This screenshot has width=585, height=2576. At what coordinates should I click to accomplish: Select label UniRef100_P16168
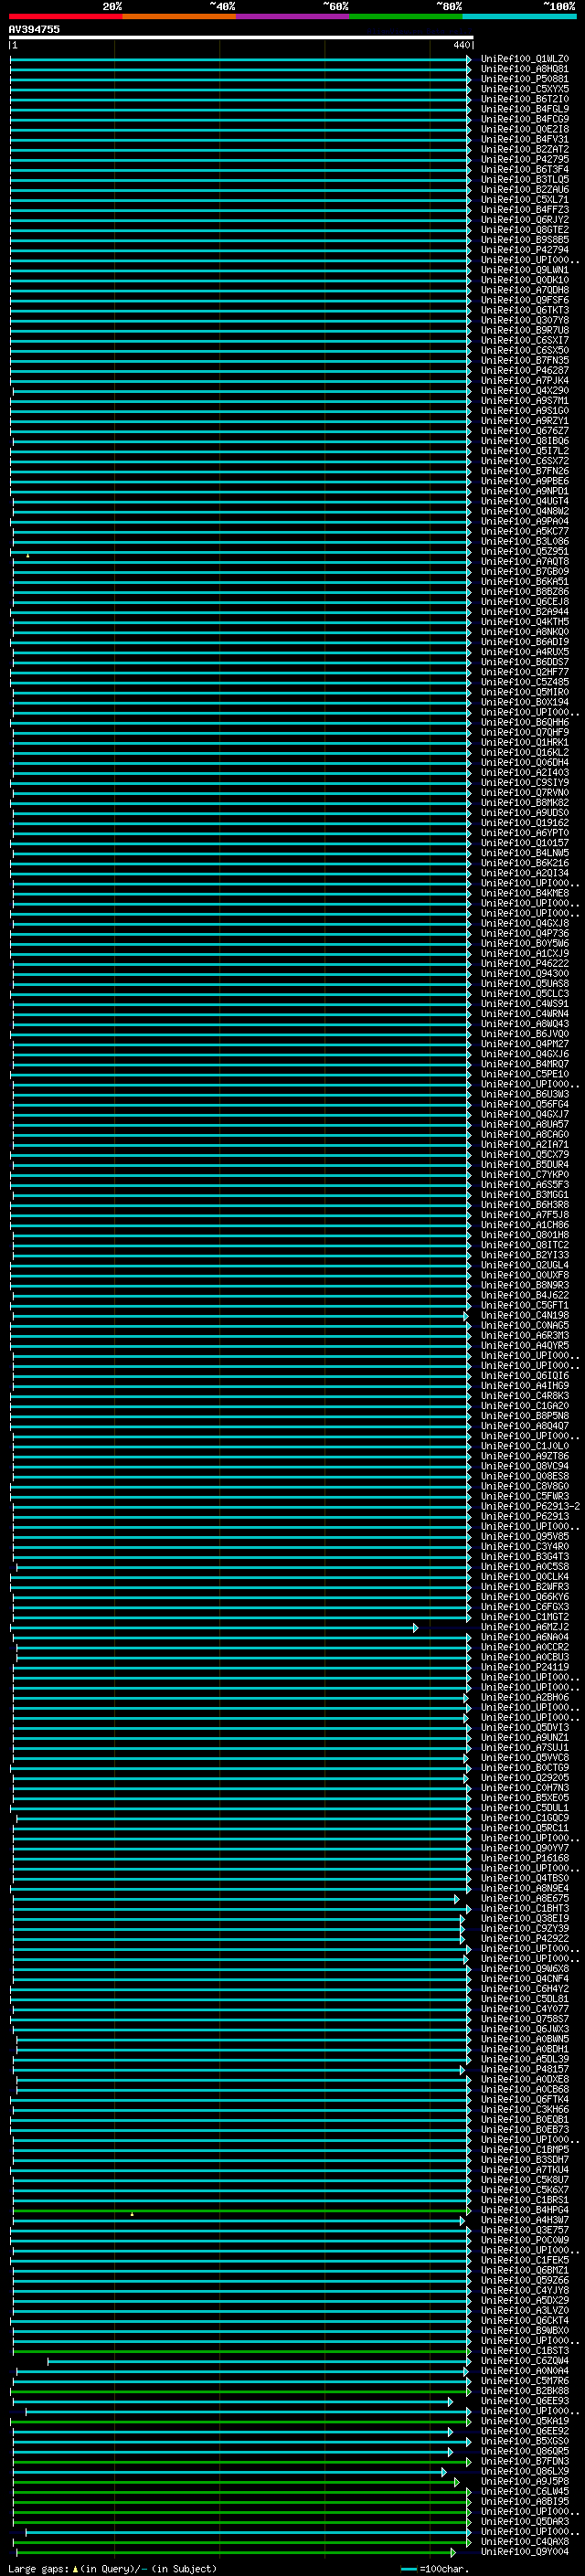coord(524,1858)
